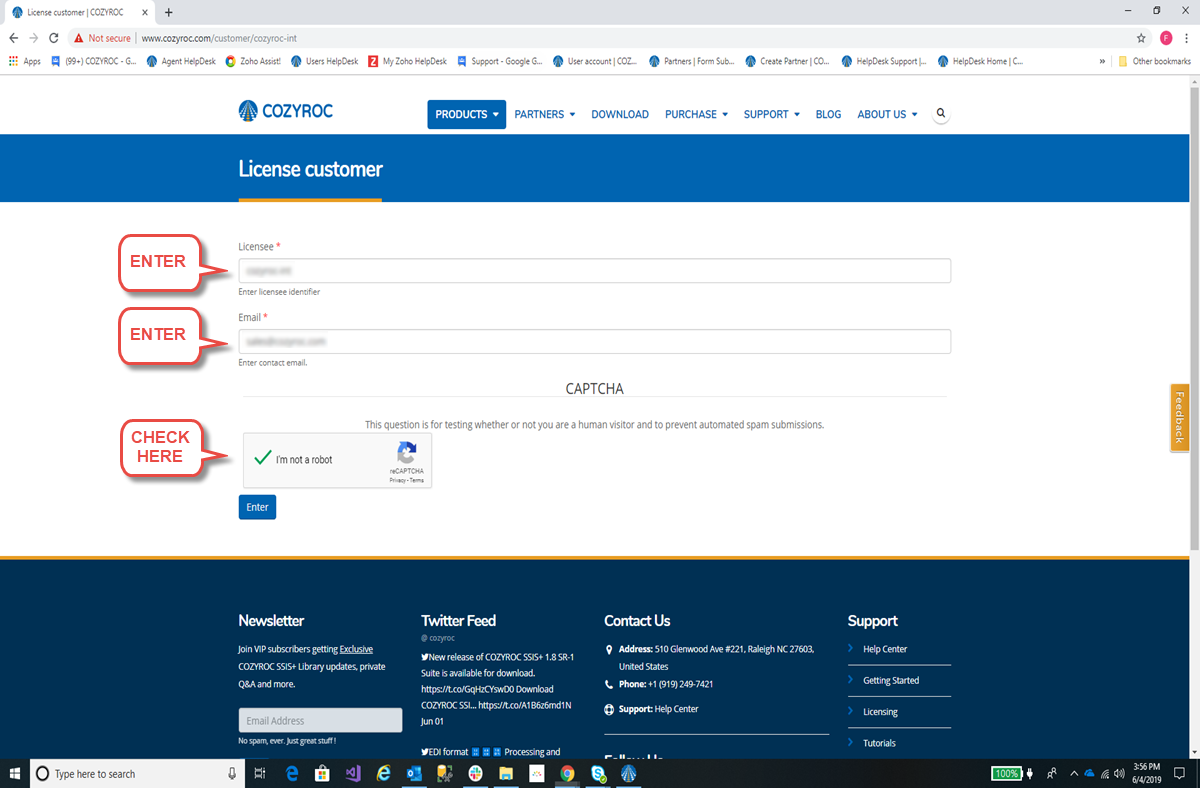Click the browser back arrow
Viewport: 1200px width, 788px height.
click(13, 38)
